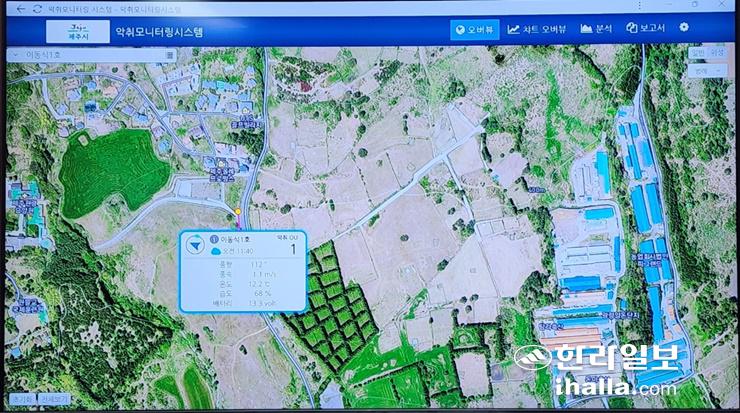Open the 보고서 report tab
The image size is (740, 413).
(x=646, y=29)
